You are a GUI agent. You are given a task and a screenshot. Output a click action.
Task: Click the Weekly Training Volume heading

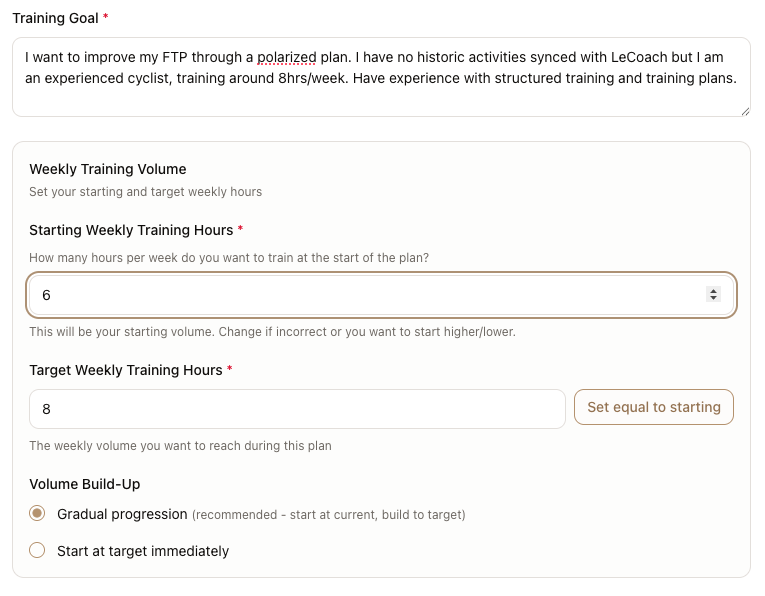coord(108,169)
